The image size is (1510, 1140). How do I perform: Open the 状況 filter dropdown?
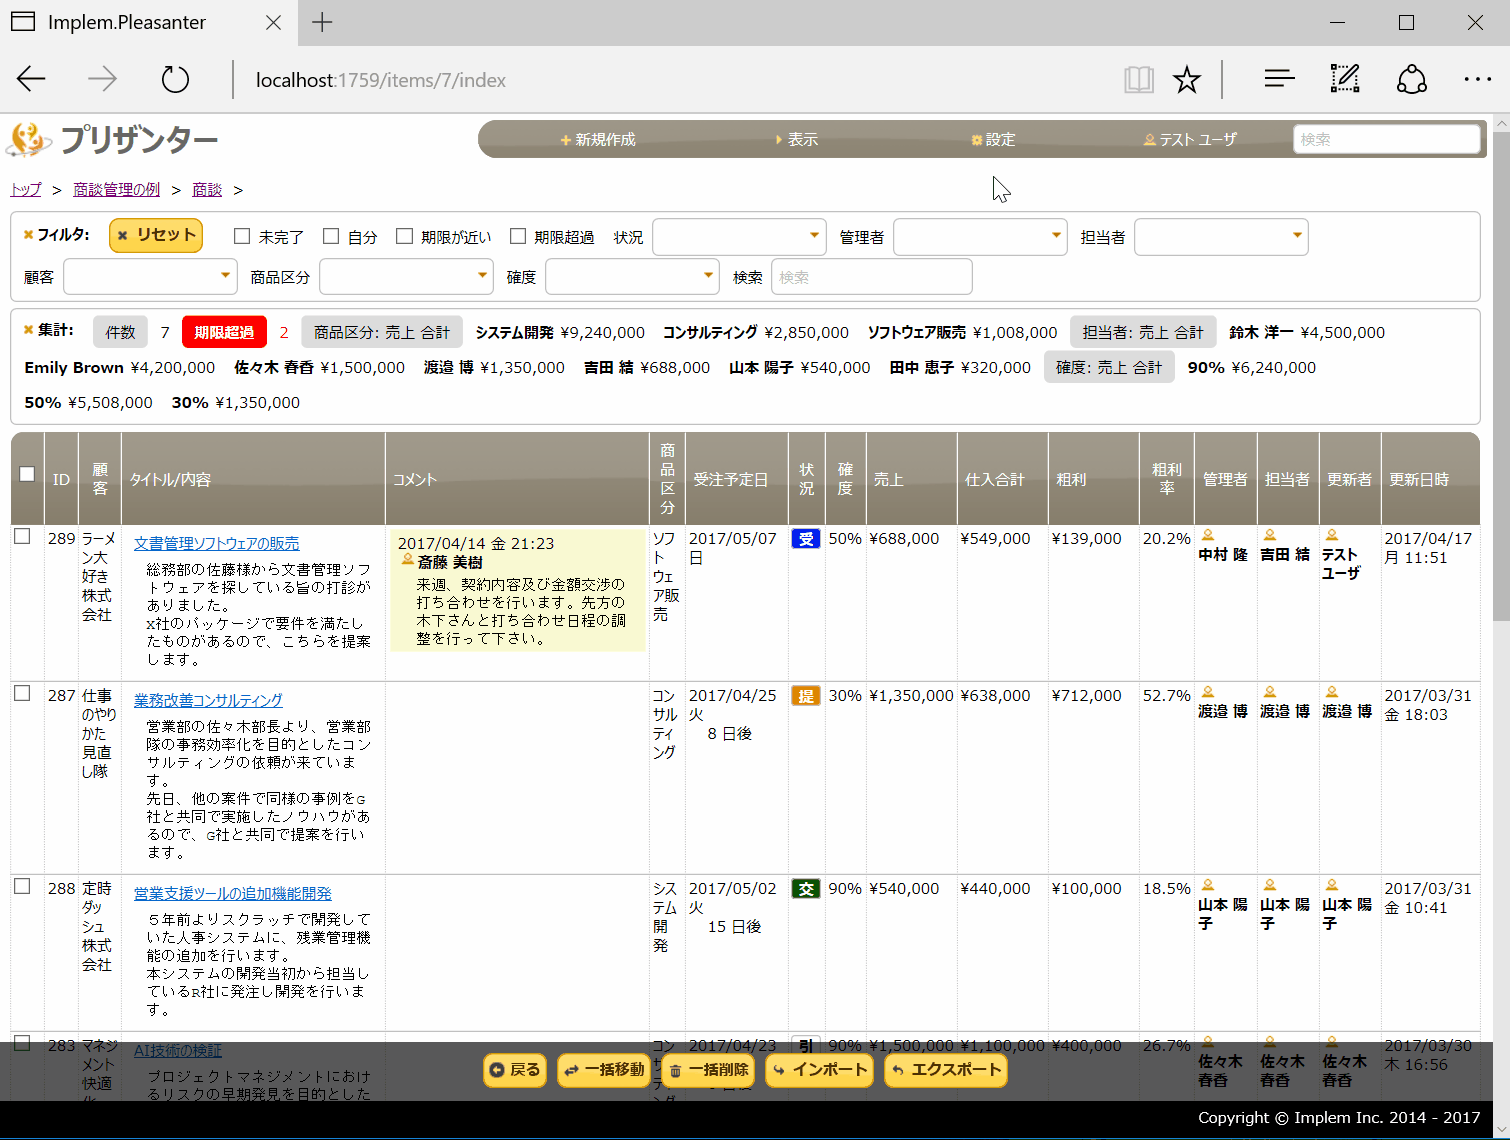[739, 237]
